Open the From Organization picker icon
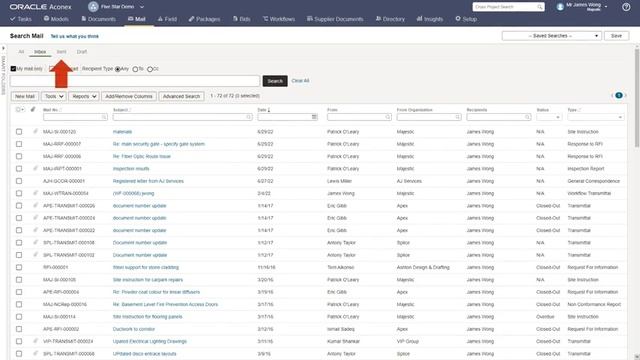 457,117
